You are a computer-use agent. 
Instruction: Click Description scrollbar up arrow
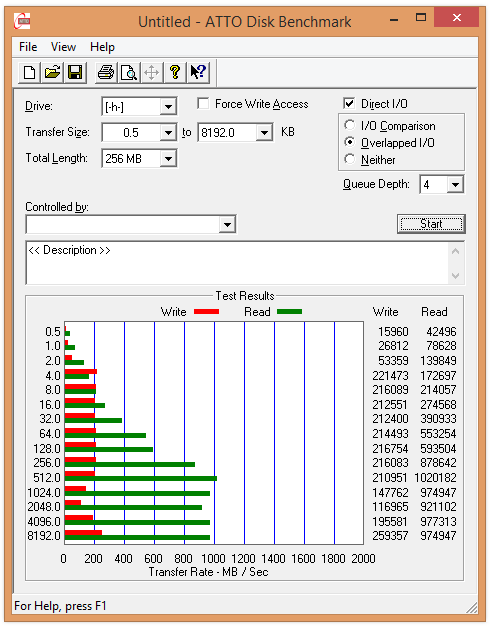(456, 252)
